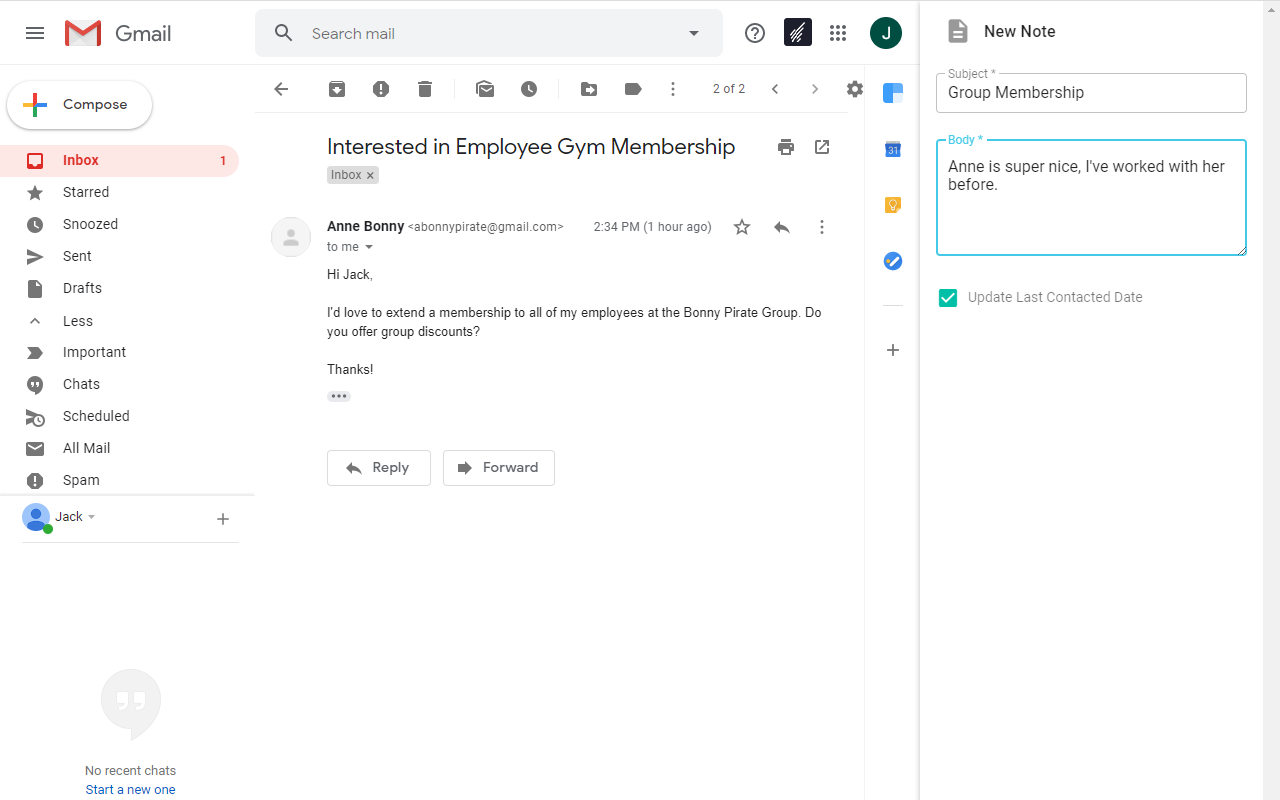Open Google Keep side panel
Viewport: 1280px width, 800px height.
893,205
